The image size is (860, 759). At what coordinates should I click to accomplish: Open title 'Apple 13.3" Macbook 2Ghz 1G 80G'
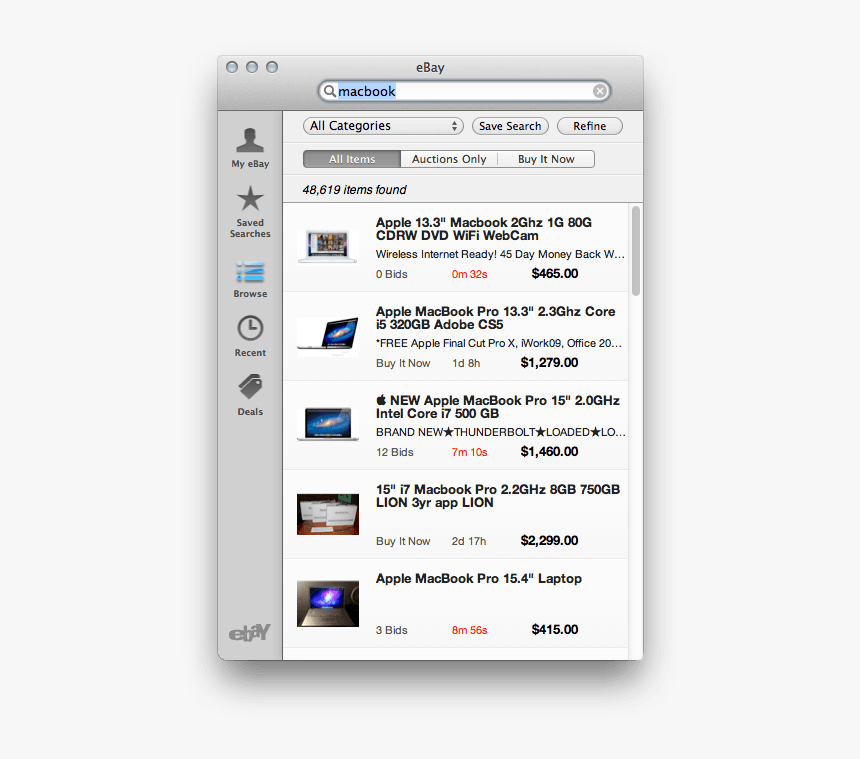tap(484, 223)
